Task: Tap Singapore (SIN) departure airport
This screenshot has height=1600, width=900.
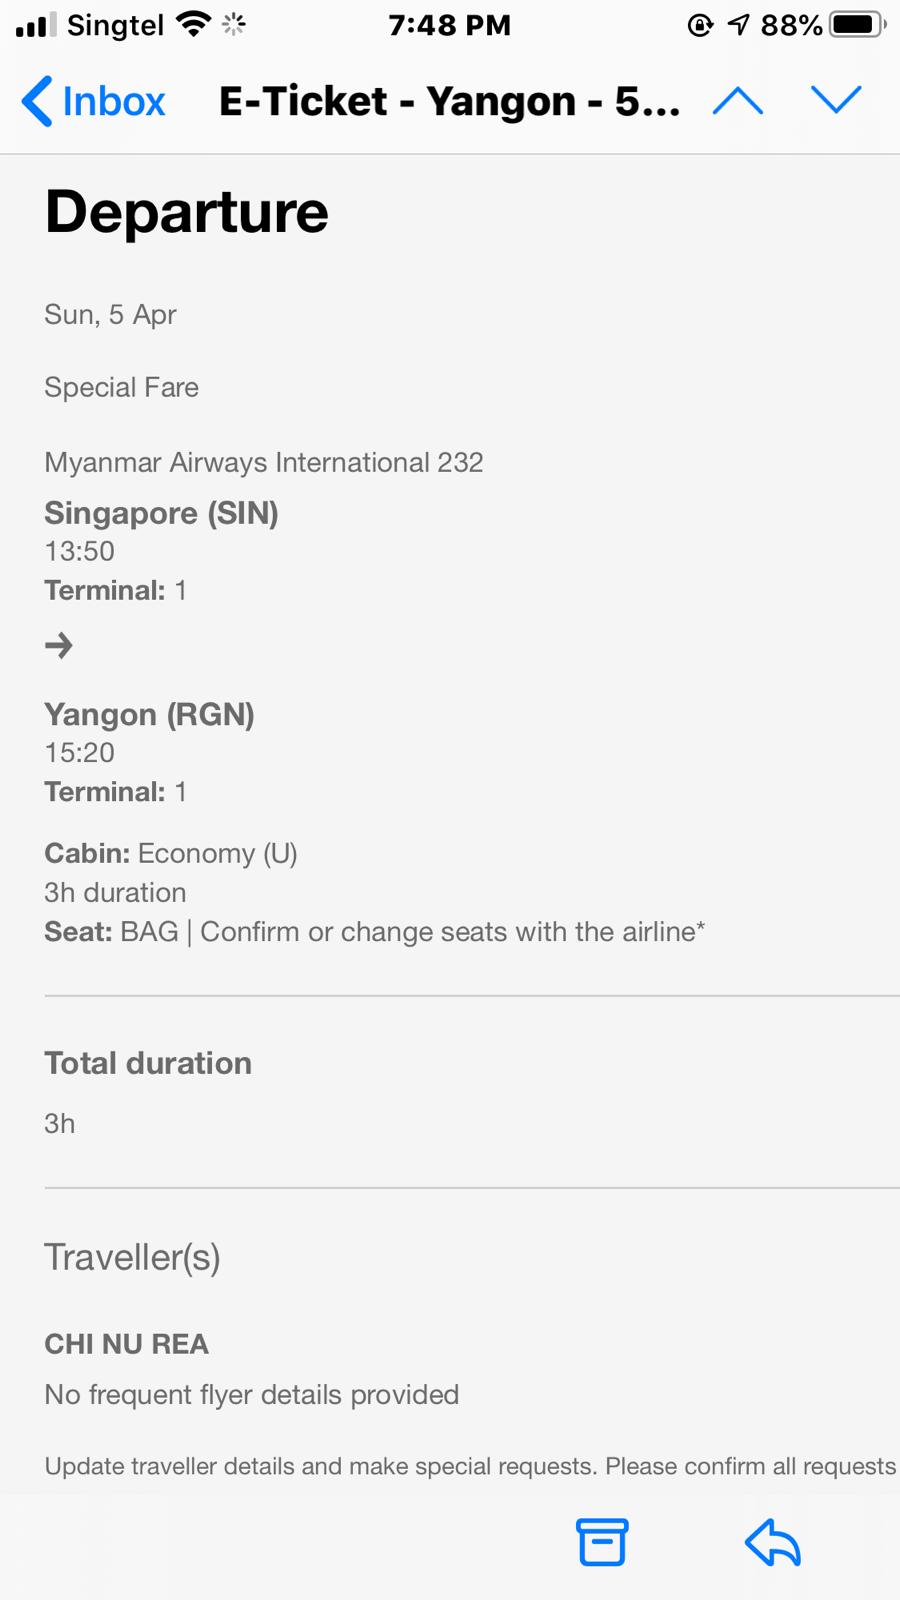Action: pos(161,513)
